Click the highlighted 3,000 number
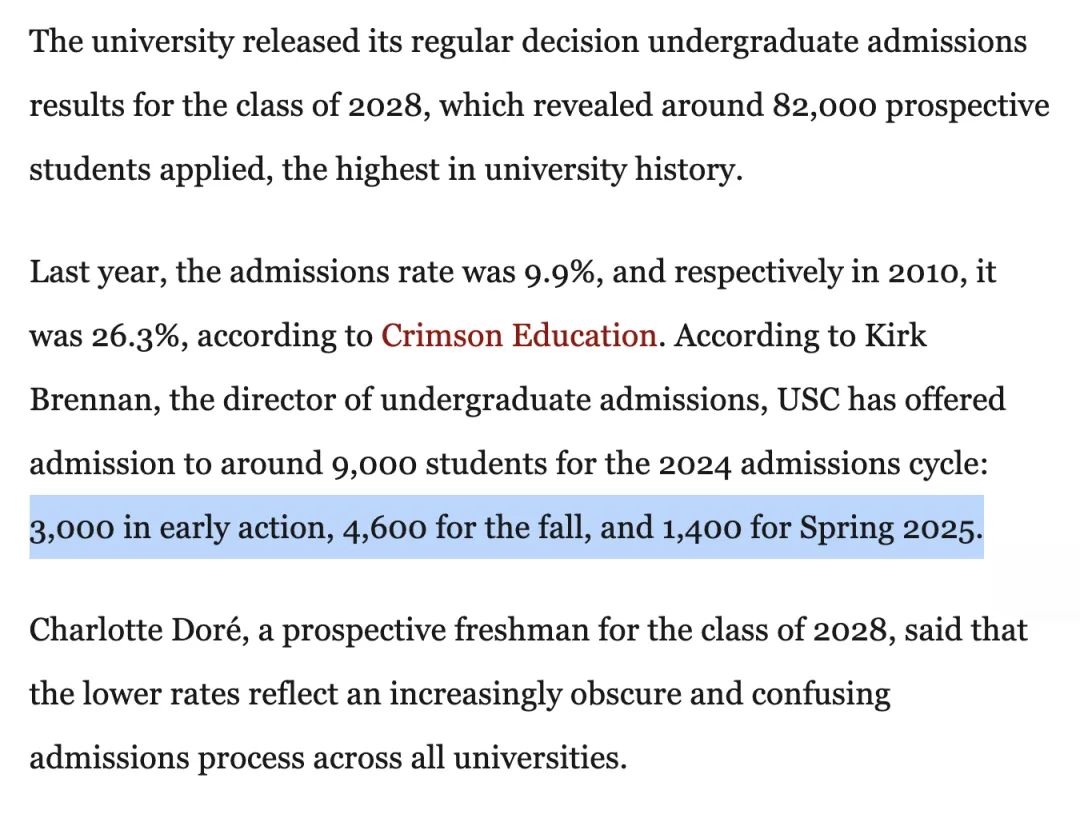Image resolution: width=1080 pixels, height=814 pixels. click(71, 528)
